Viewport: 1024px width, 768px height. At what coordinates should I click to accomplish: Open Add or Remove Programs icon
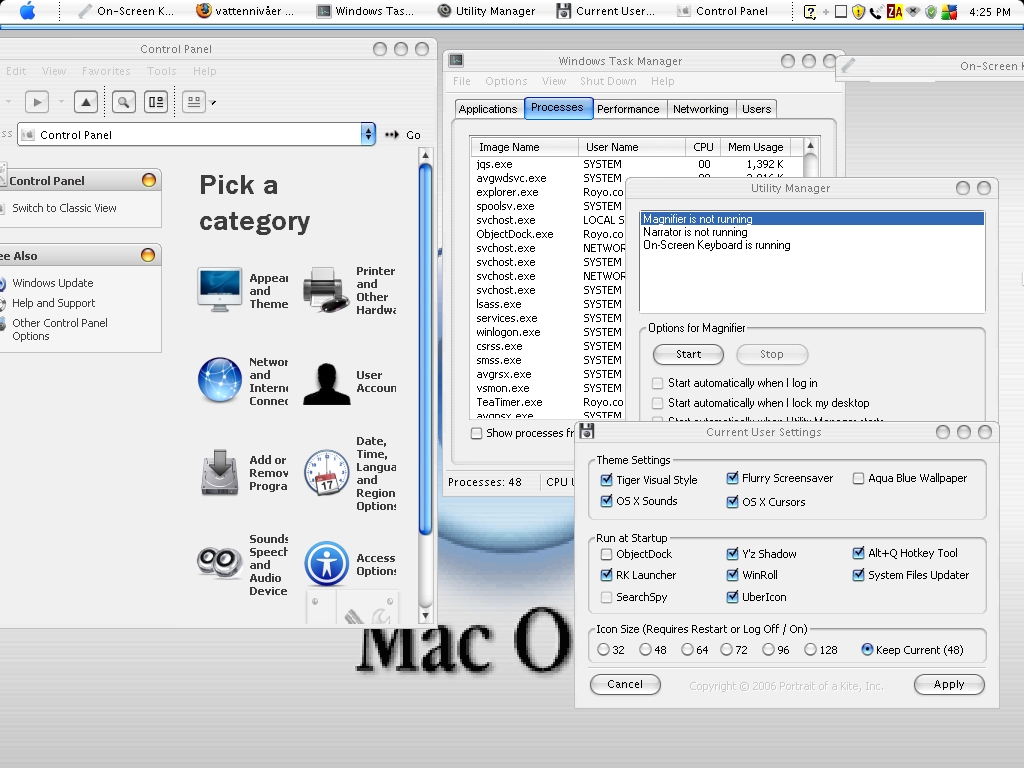coord(219,472)
